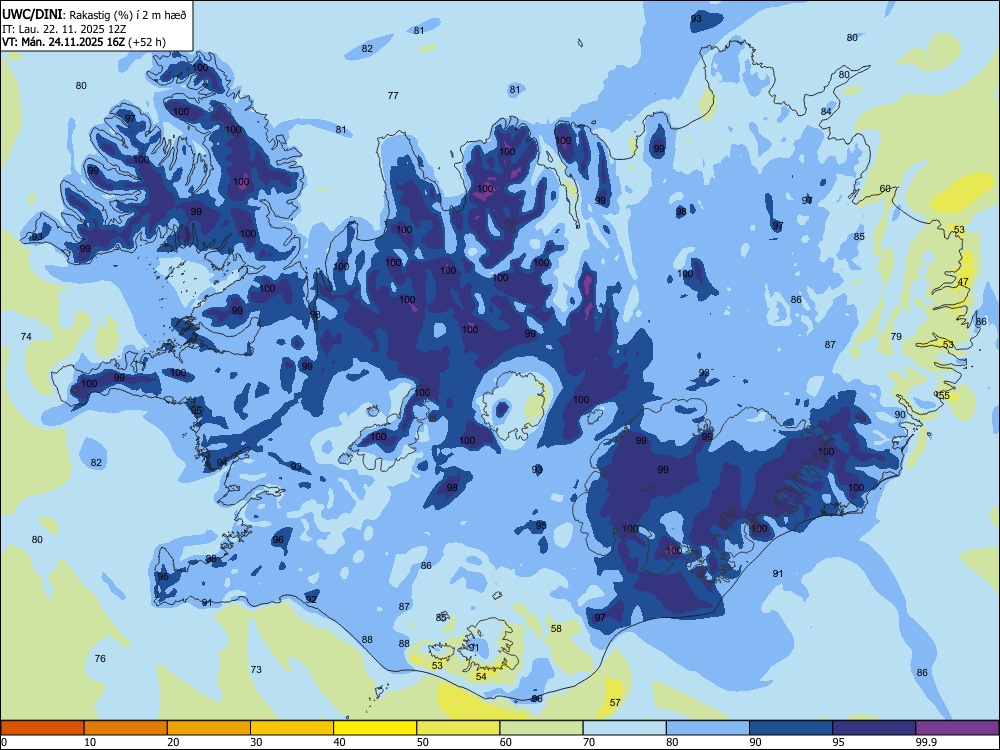Screen dimensions: 1000x750
Task: Click the 76 humidity value on the map
Action: [100, 658]
